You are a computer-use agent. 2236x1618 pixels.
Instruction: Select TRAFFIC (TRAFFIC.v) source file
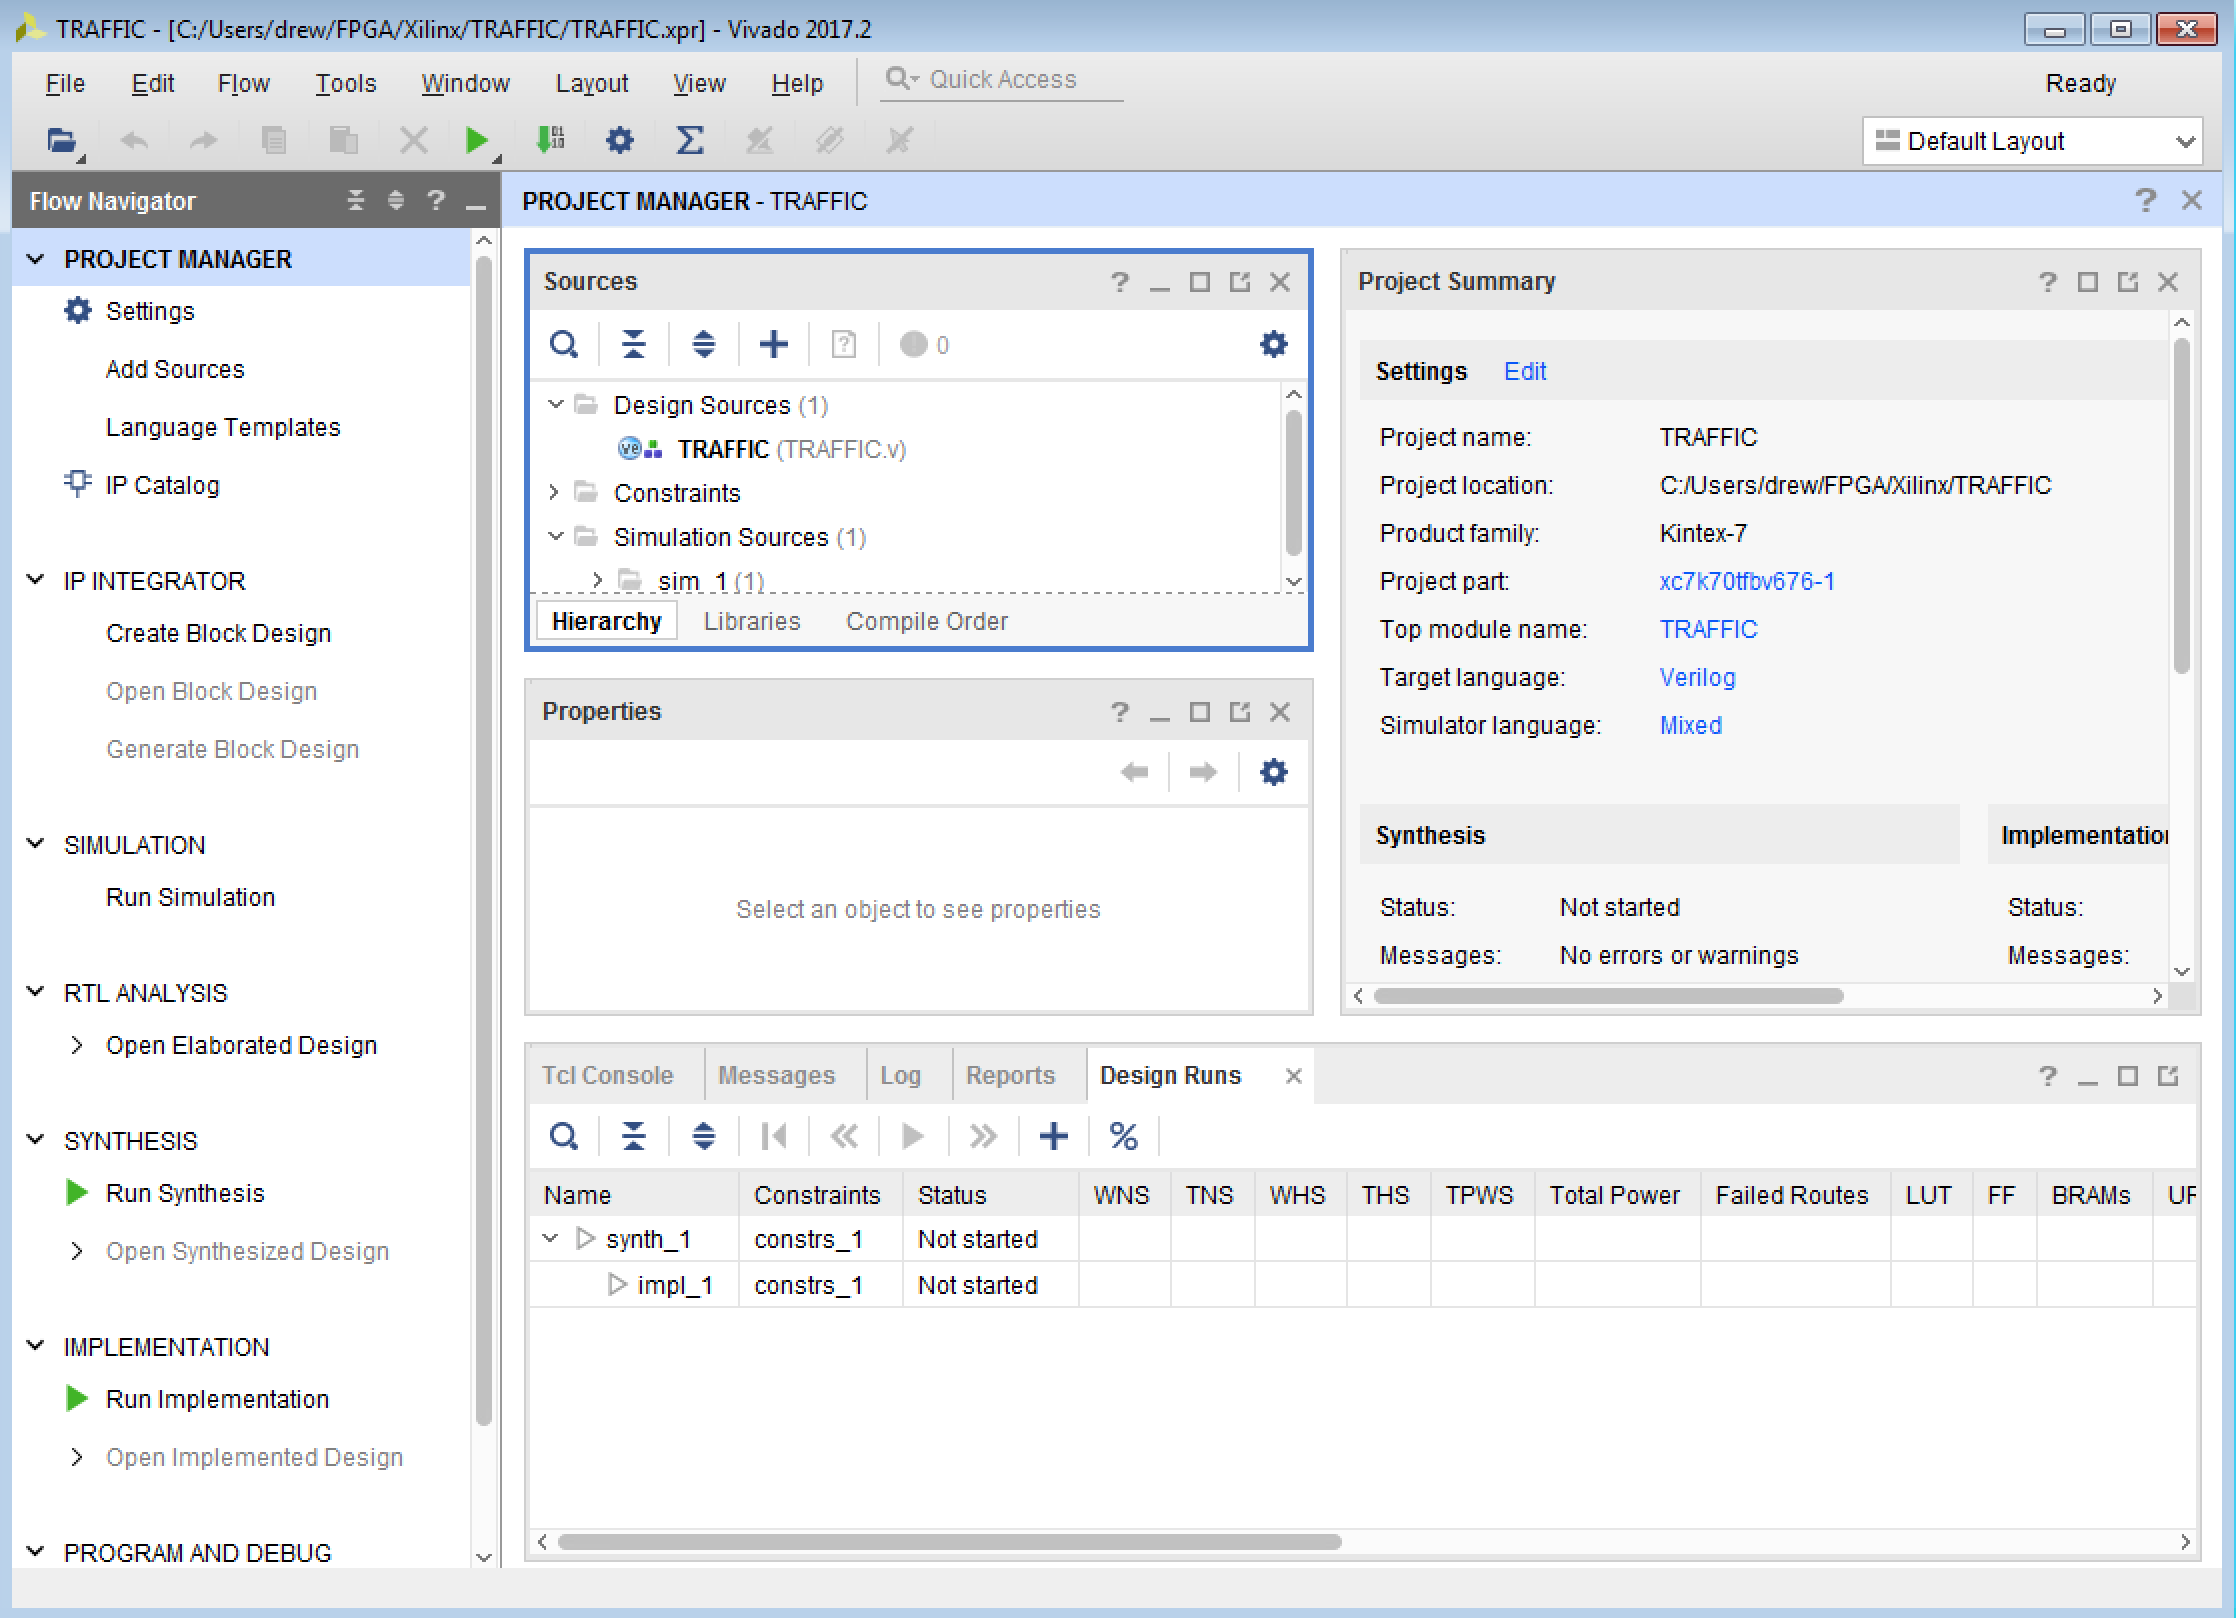point(792,449)
